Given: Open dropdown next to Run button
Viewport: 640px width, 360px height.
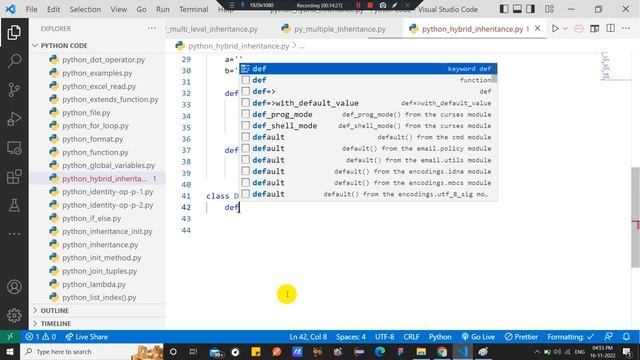Looking at the screenshot, I should (x=565, y=29).
